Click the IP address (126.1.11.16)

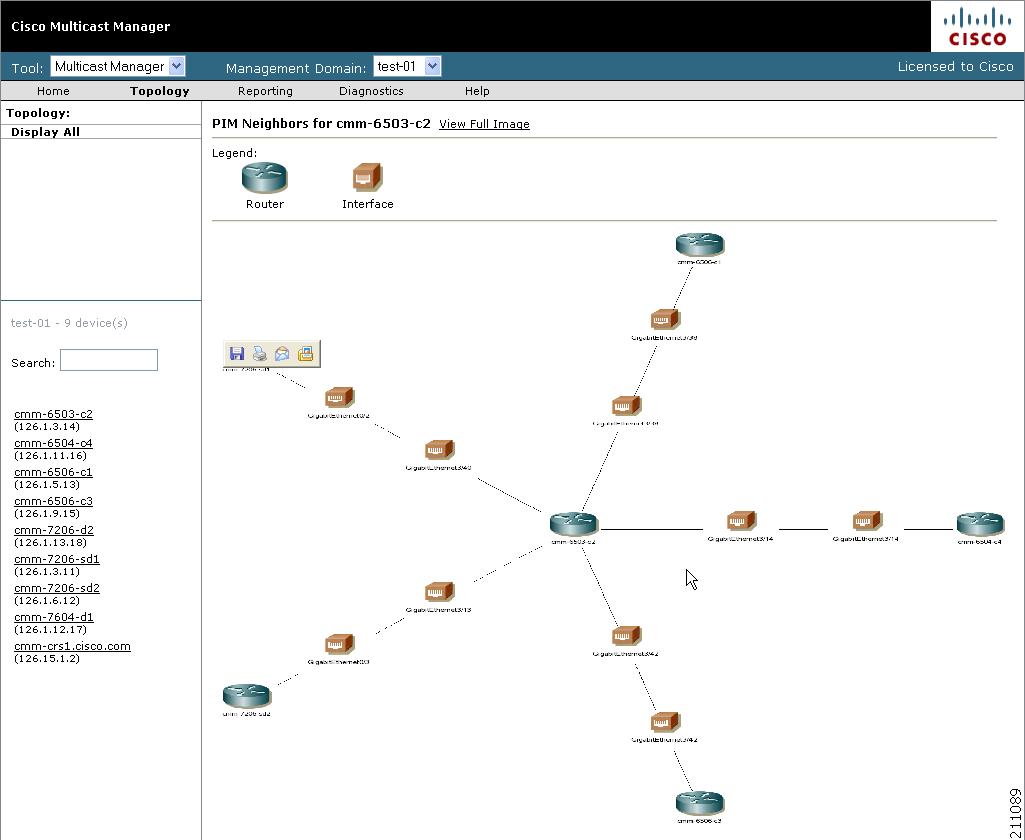[50, 456]
